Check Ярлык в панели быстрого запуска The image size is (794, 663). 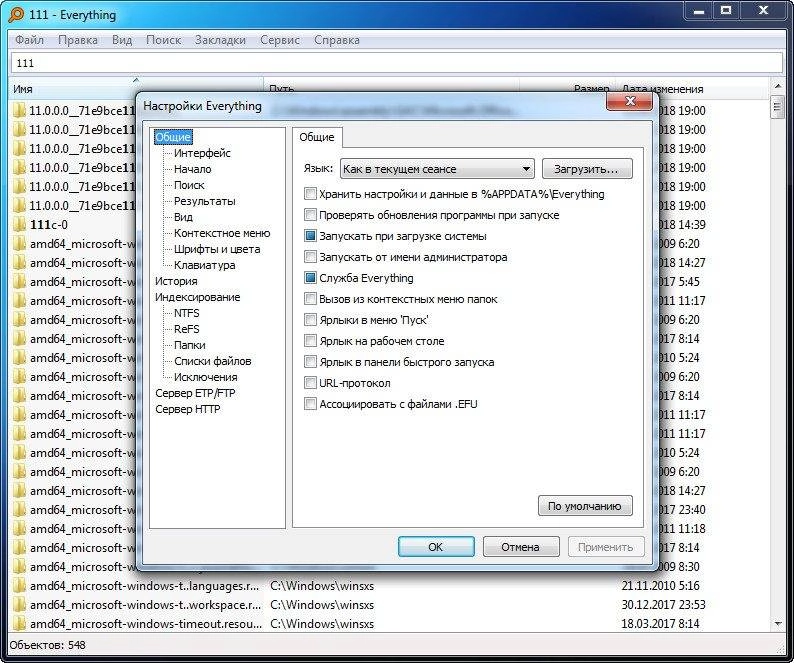tap(310, 362)
